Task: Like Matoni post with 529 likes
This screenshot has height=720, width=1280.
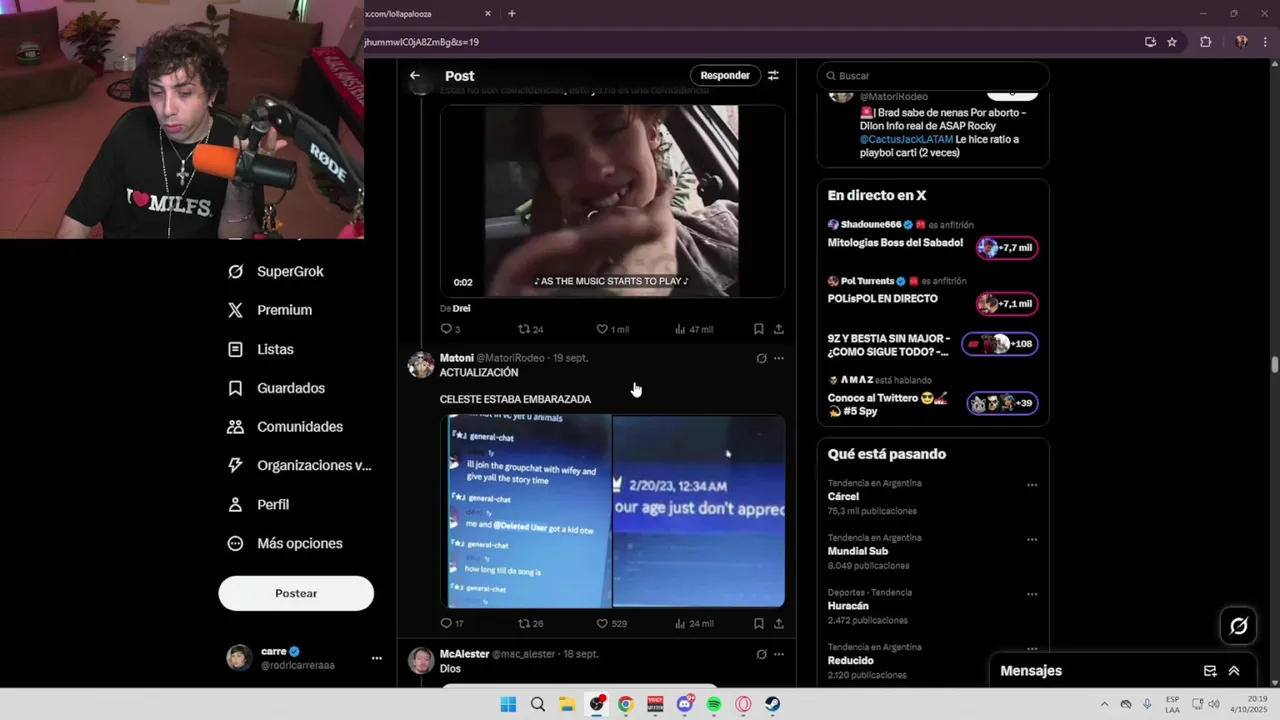Action: [x=611, y=623]
